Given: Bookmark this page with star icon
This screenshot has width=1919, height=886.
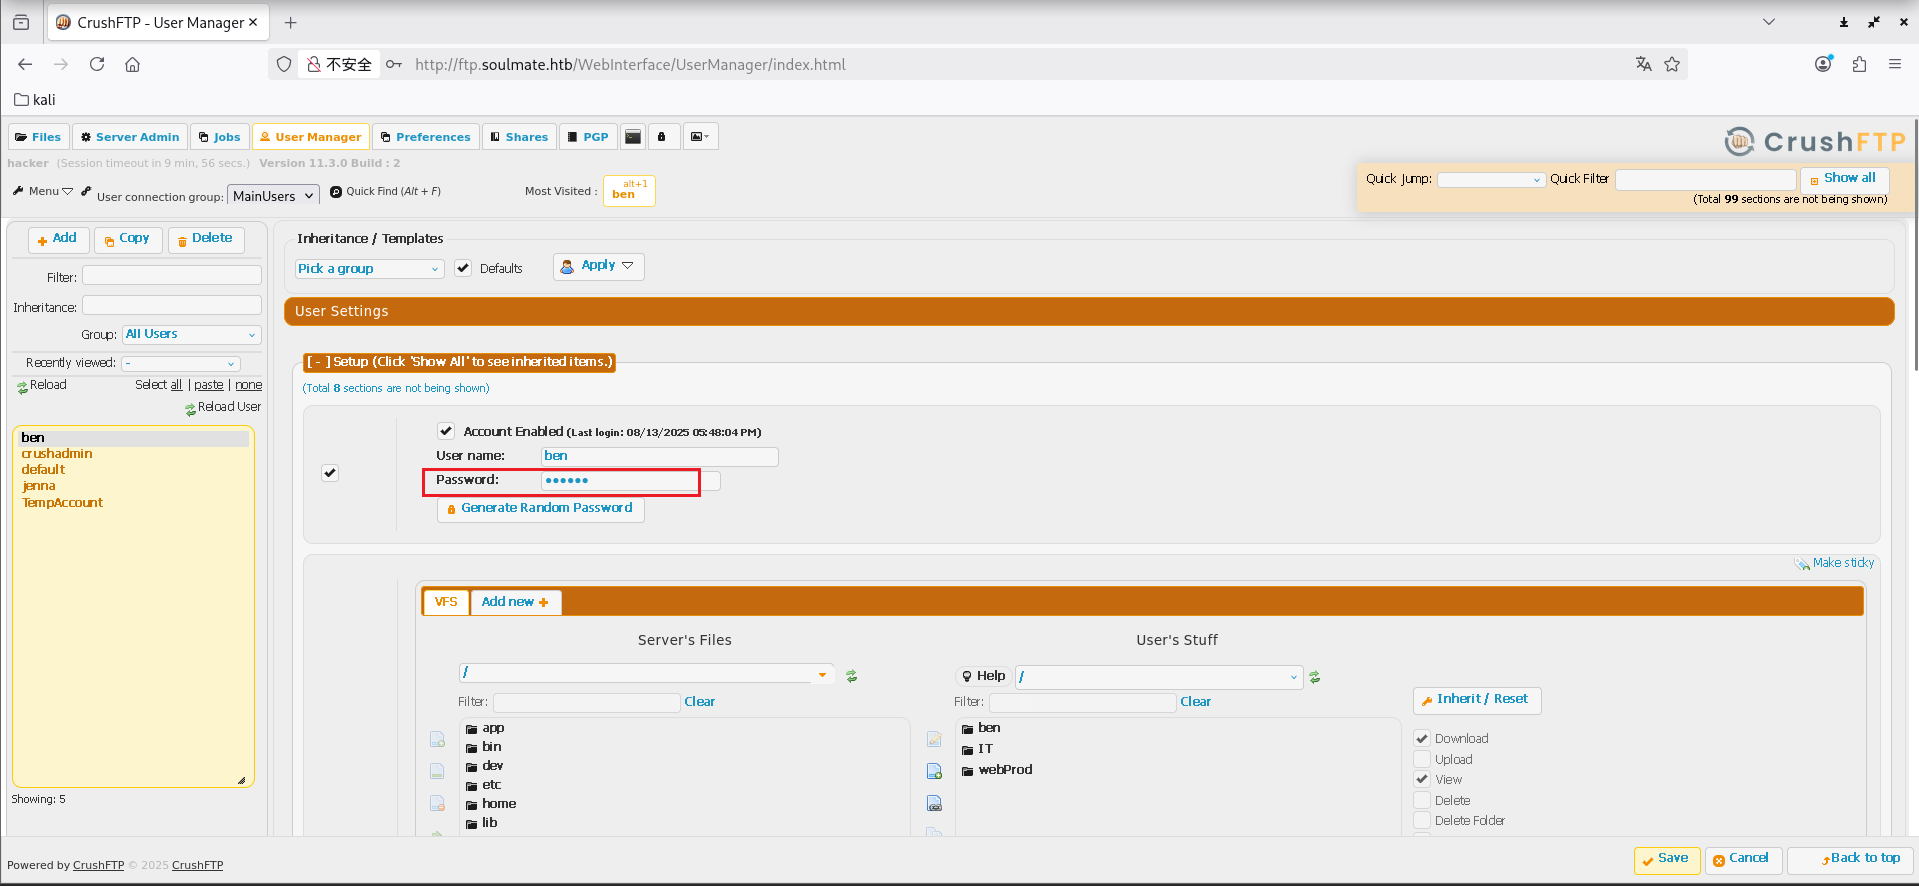Looking at the screenshot, I should click(x=1672, y=64).
